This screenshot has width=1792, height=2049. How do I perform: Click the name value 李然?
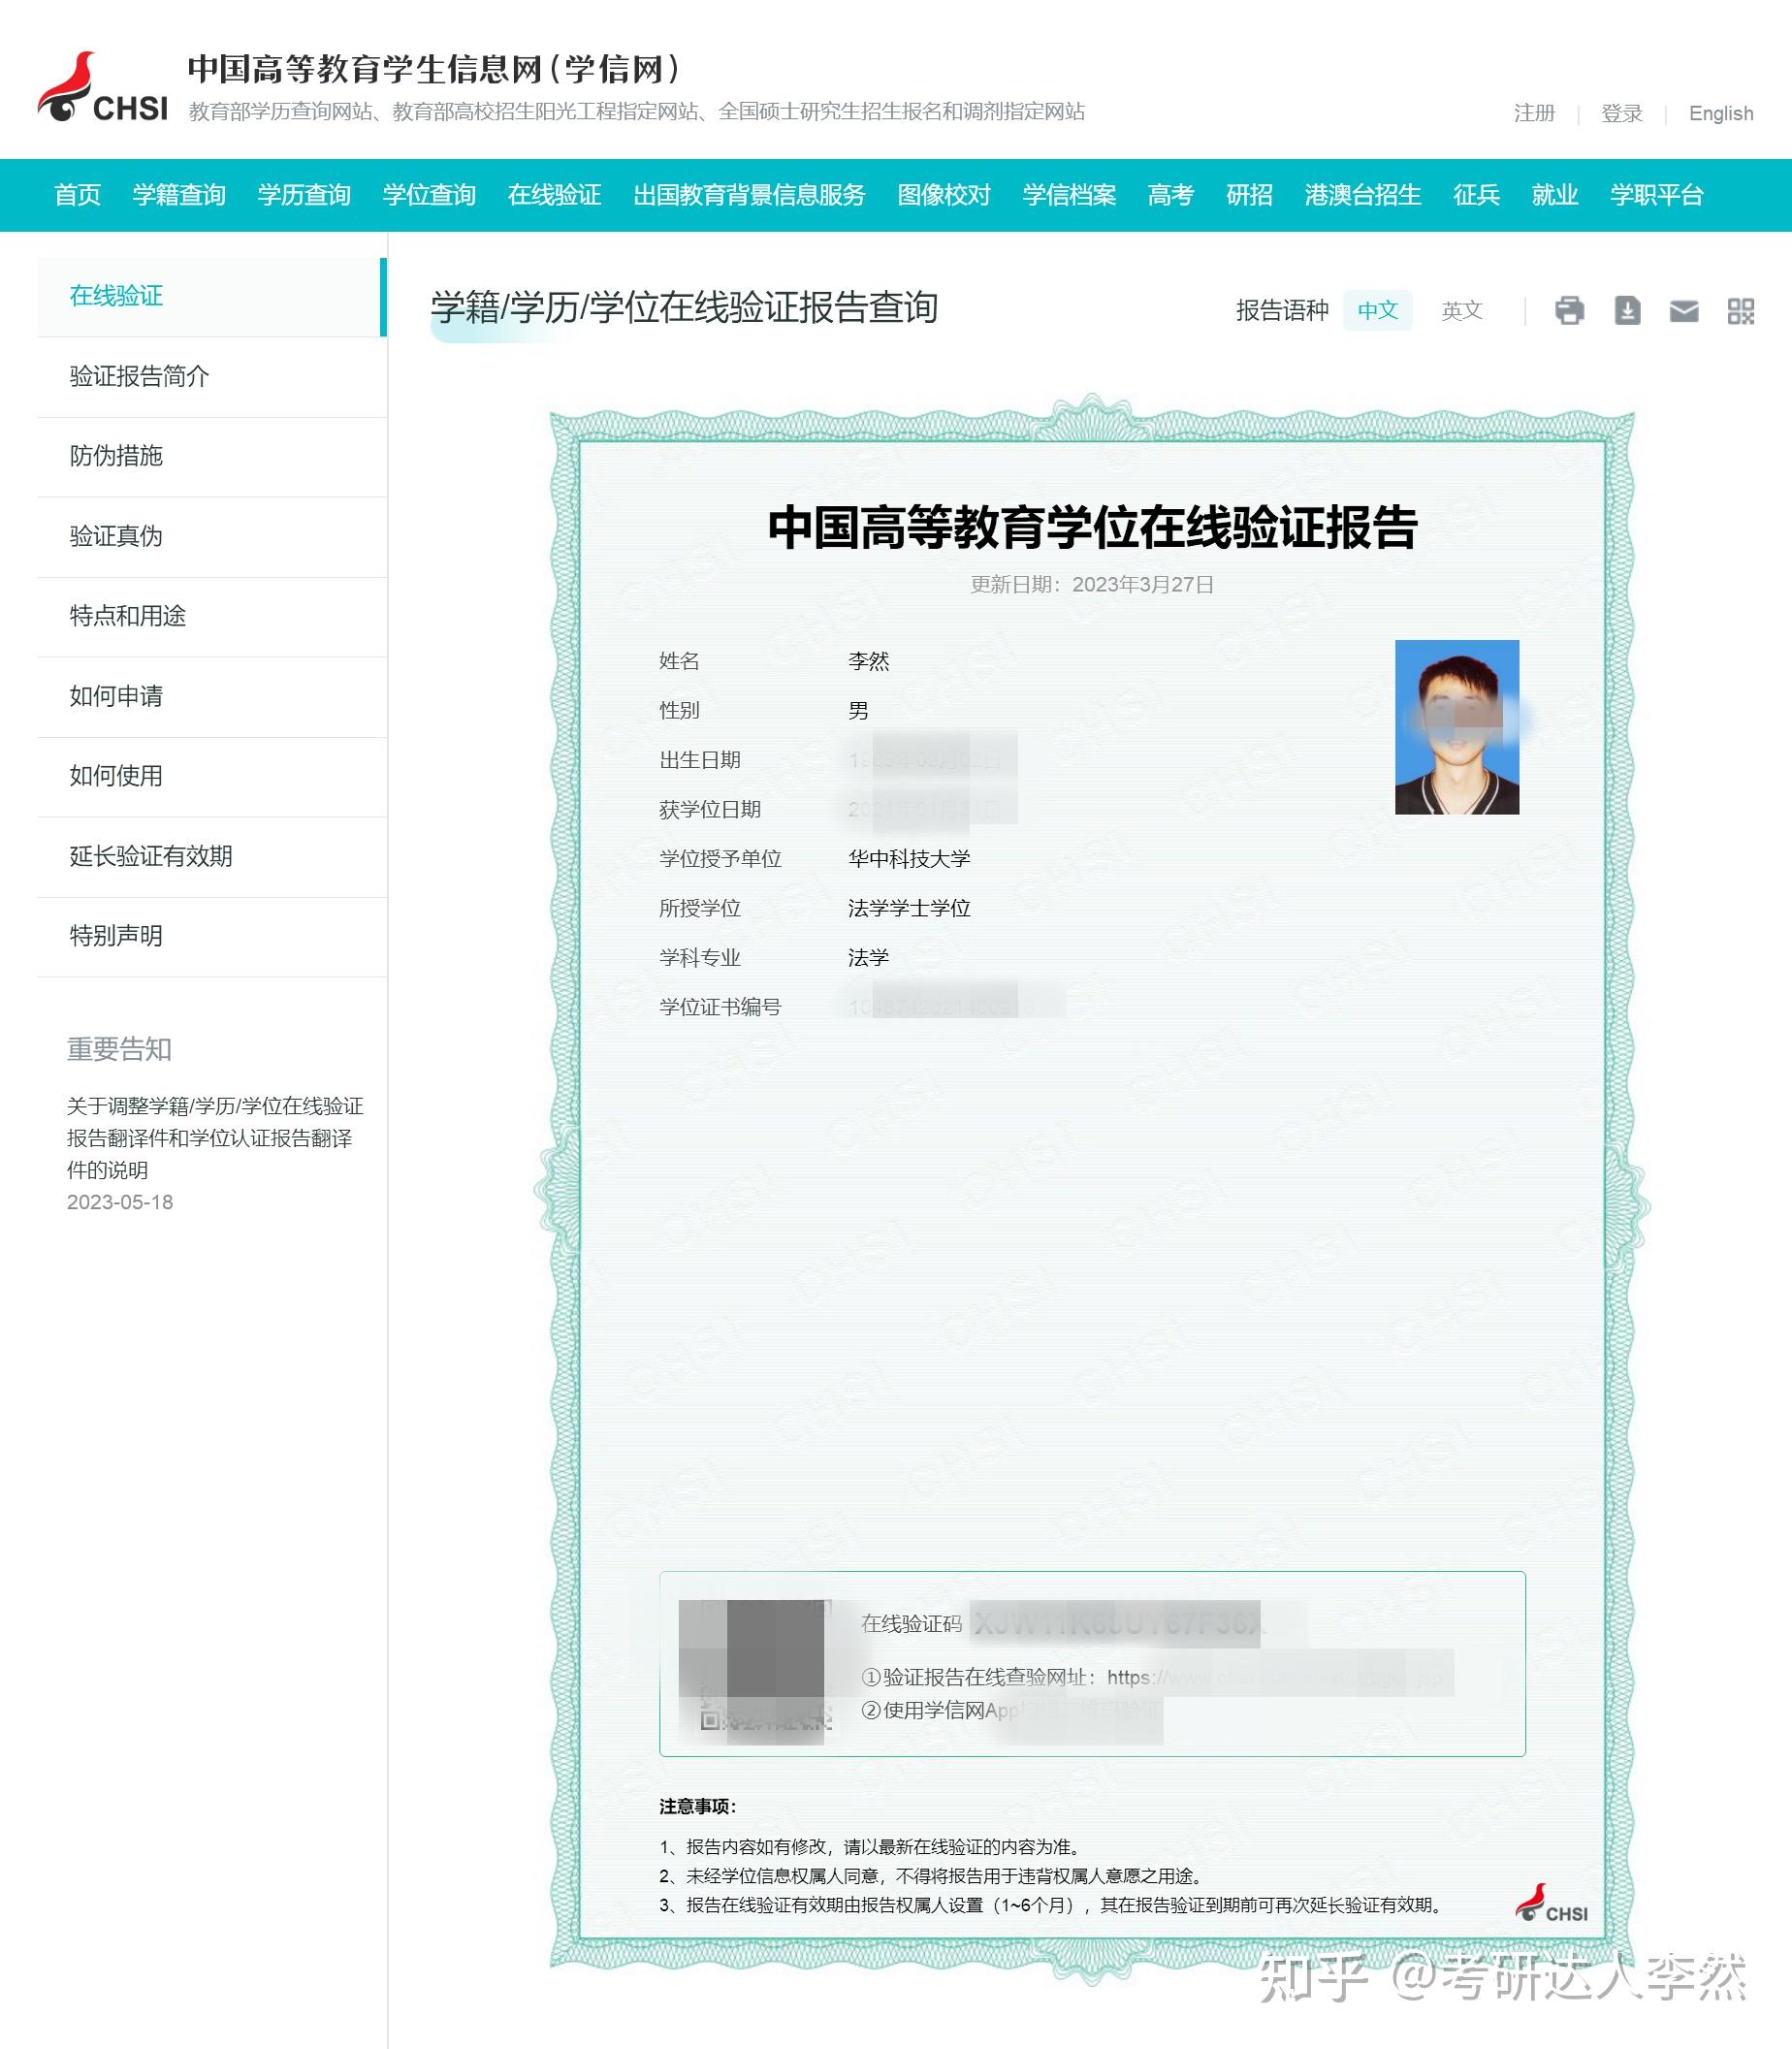868,661
